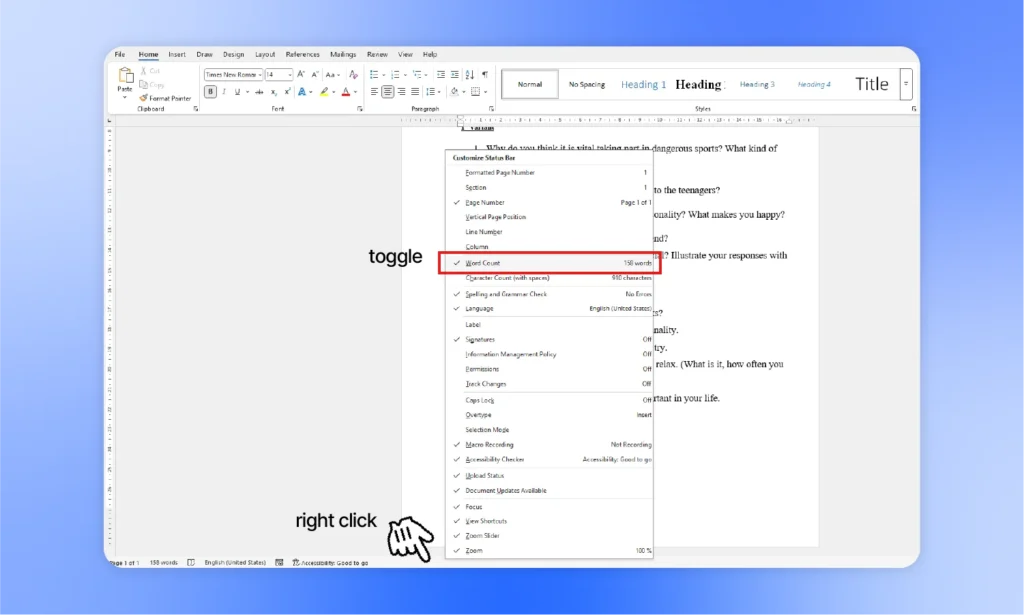Show paragraph marks with the pilcrow icon
This screenshot has width=1024, height=615.
coord(485,74)
